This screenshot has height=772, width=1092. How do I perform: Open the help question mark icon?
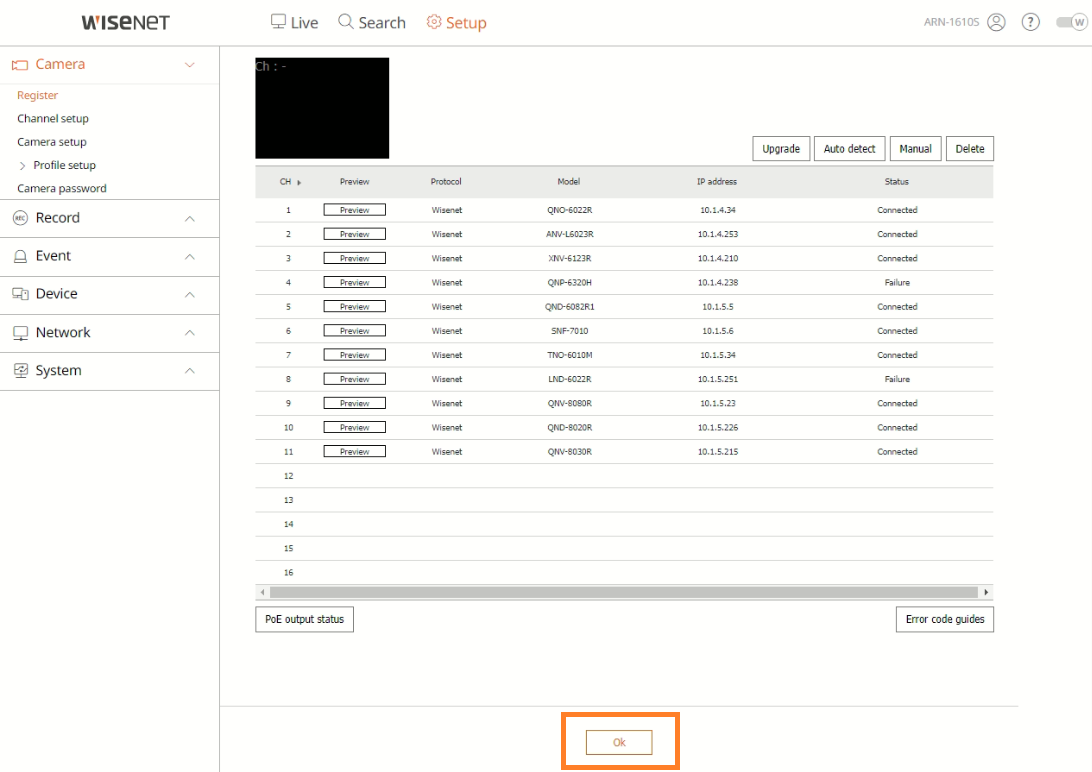[x=1031, y=22]
